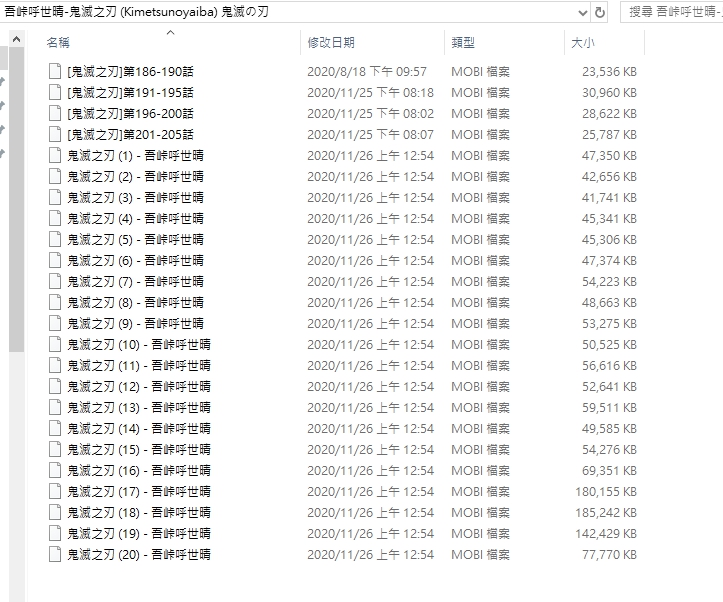The width and height of the screenshot is (723, 602).
Task: Click date 2020/8/18 下午 09:57
Action: click(x=367, y=71)
